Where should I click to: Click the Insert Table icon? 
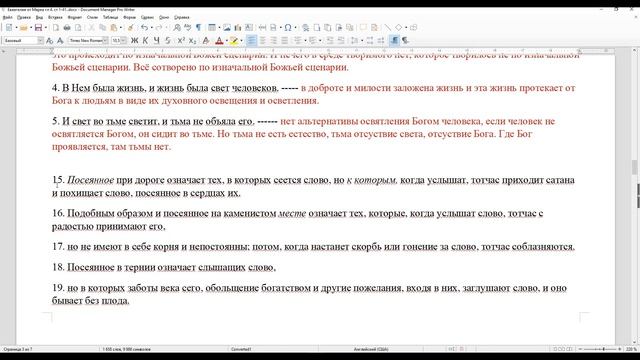pos(212,28)
